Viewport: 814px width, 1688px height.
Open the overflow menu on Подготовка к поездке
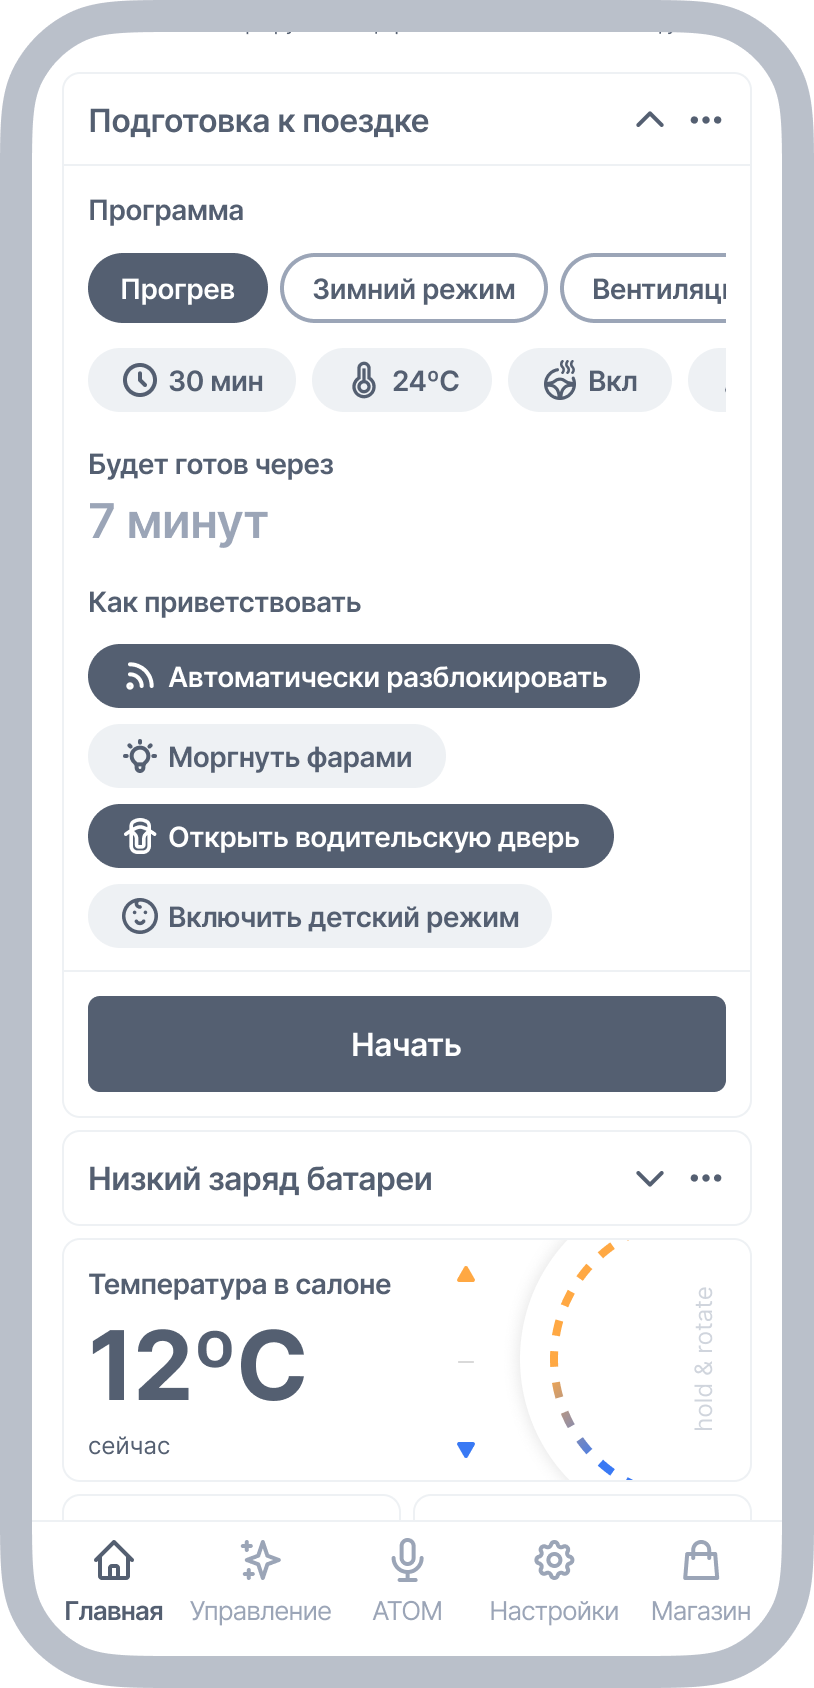[x=706, y=120]
